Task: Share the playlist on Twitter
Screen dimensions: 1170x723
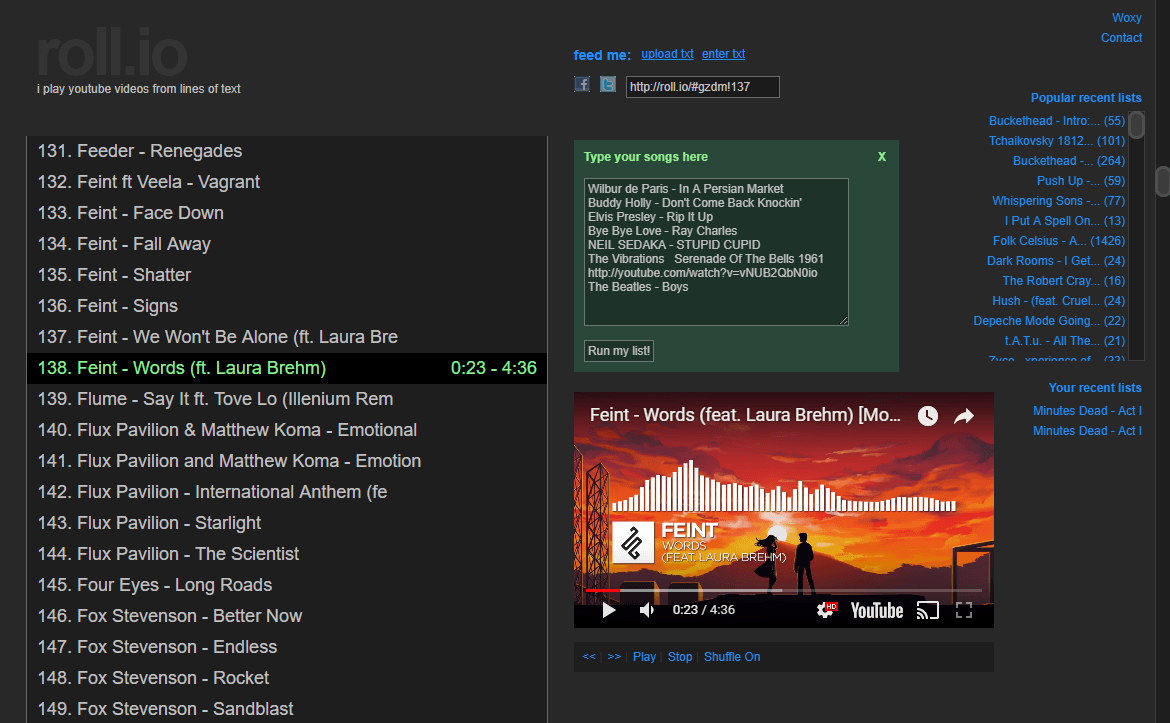Action: click(608, 84)
